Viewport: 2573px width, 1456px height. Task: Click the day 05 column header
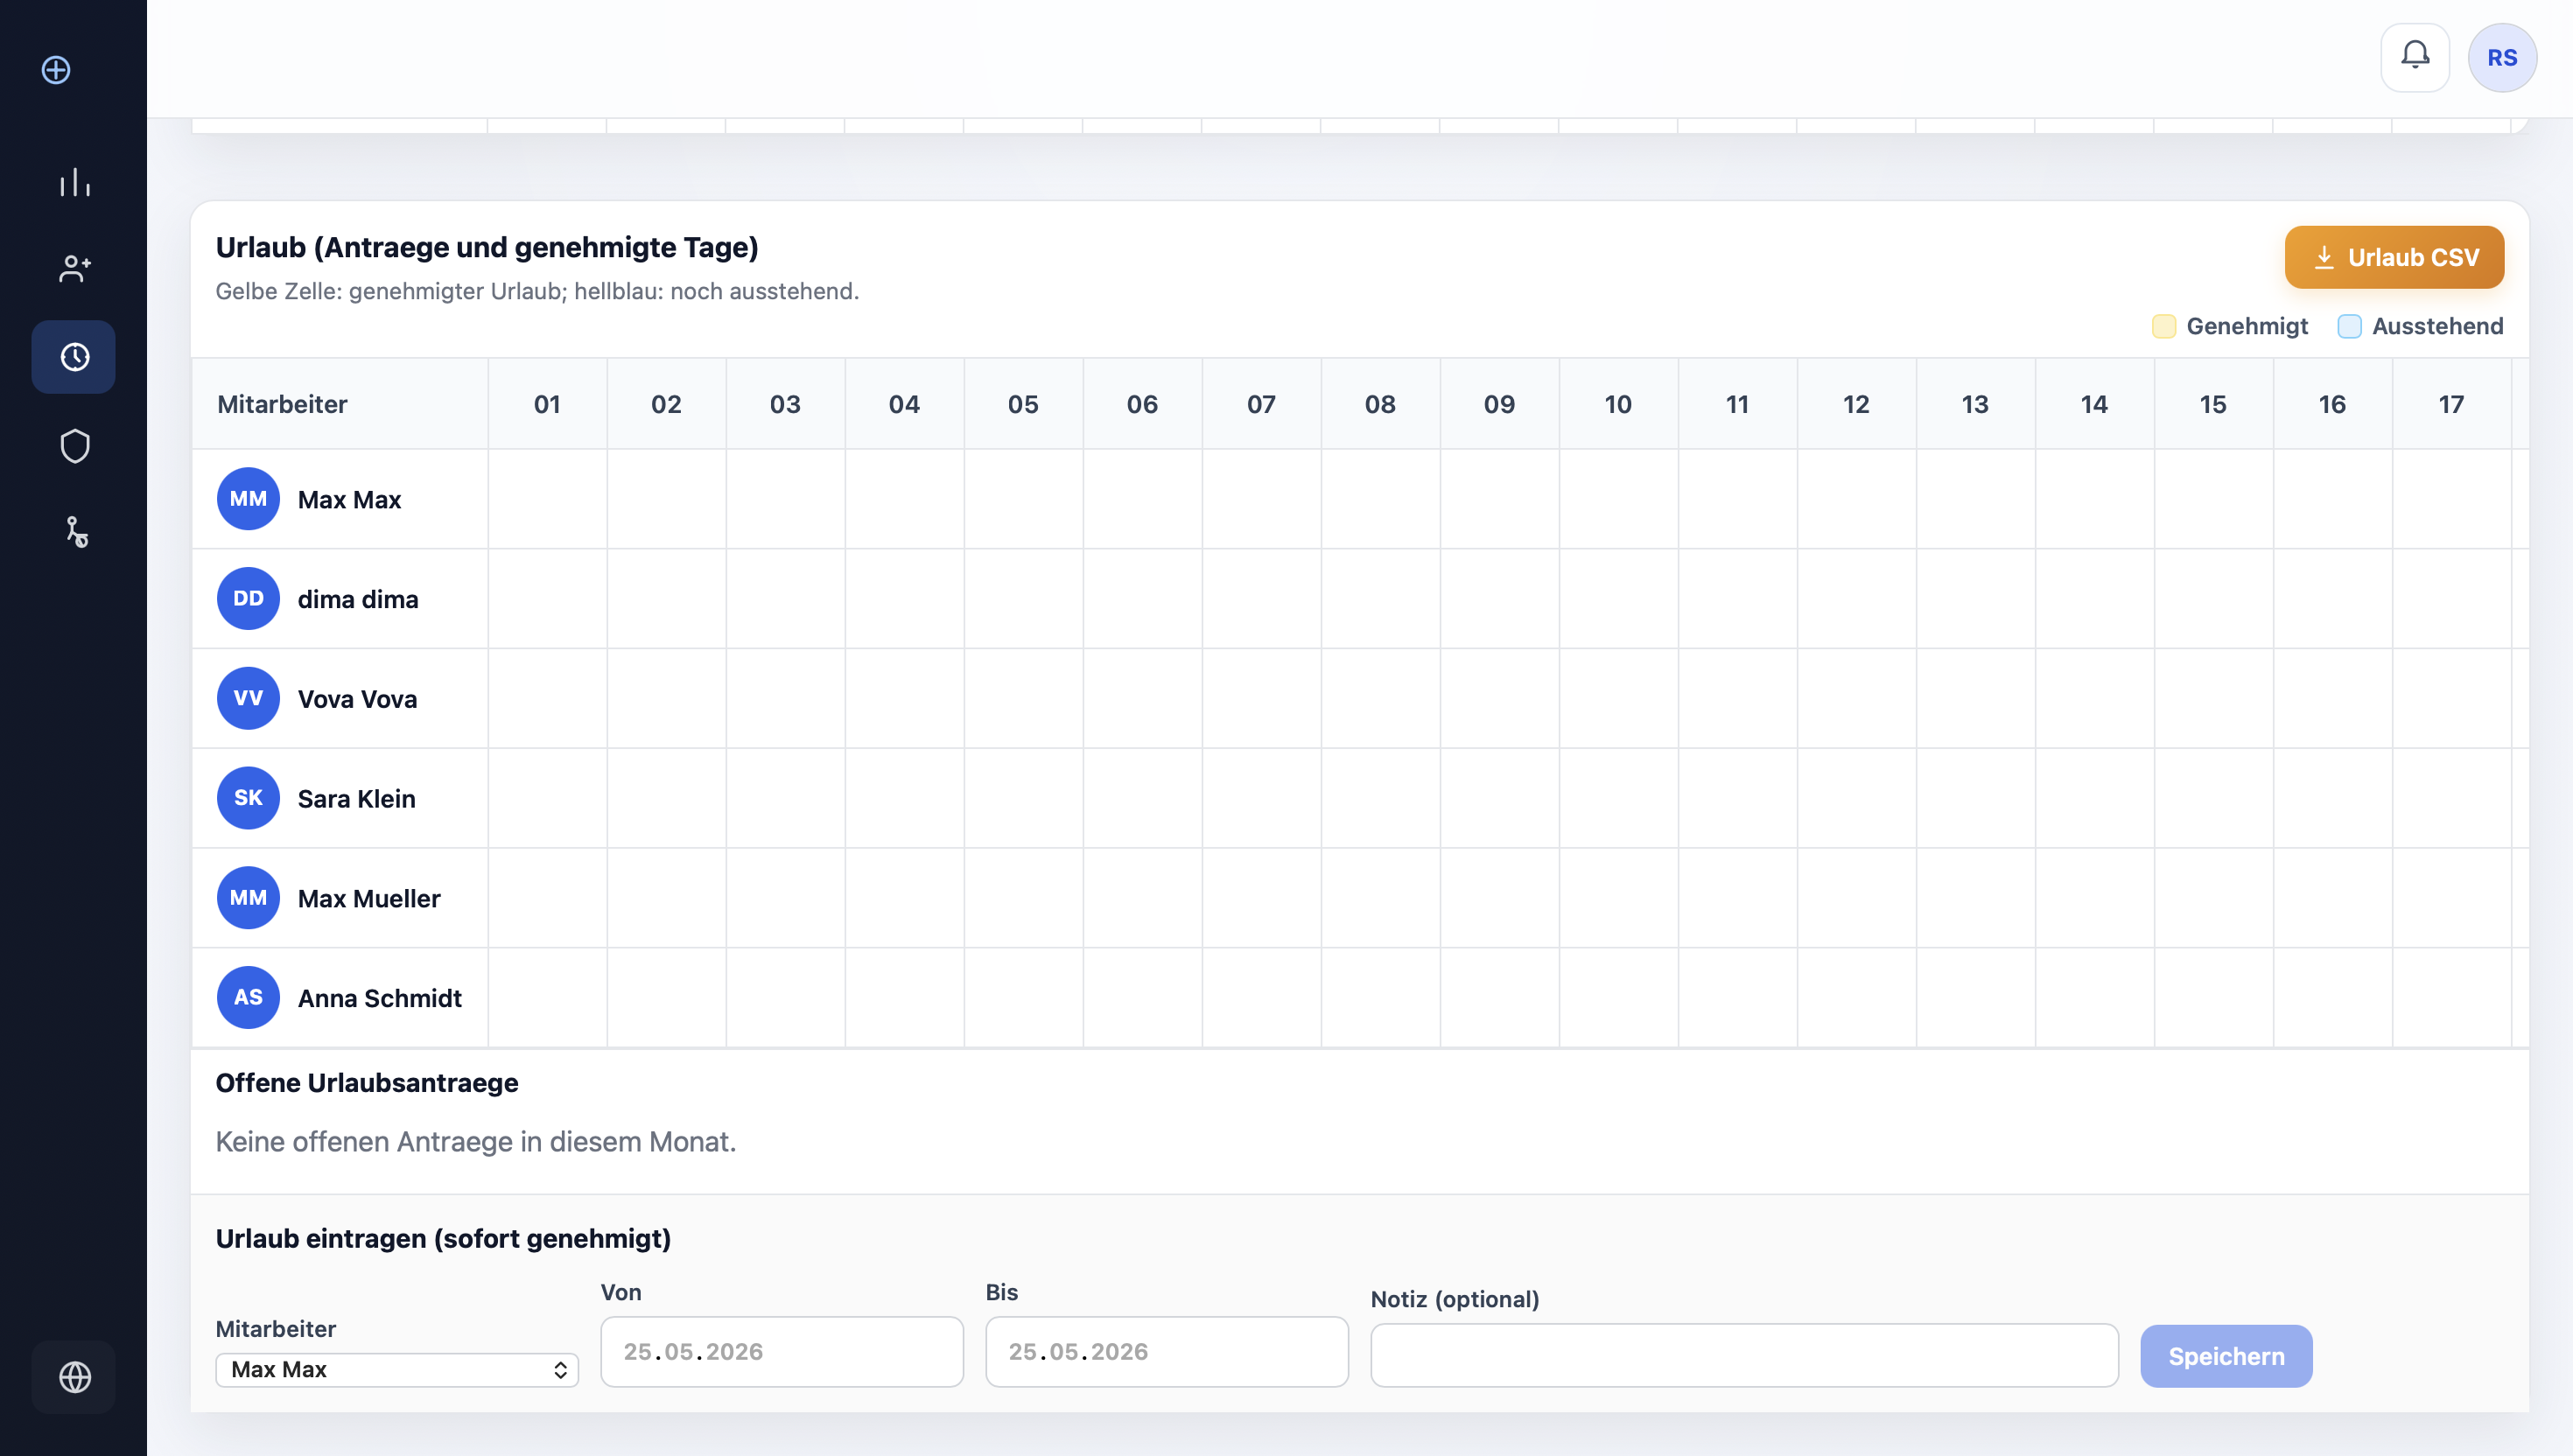coord(1023,404)
